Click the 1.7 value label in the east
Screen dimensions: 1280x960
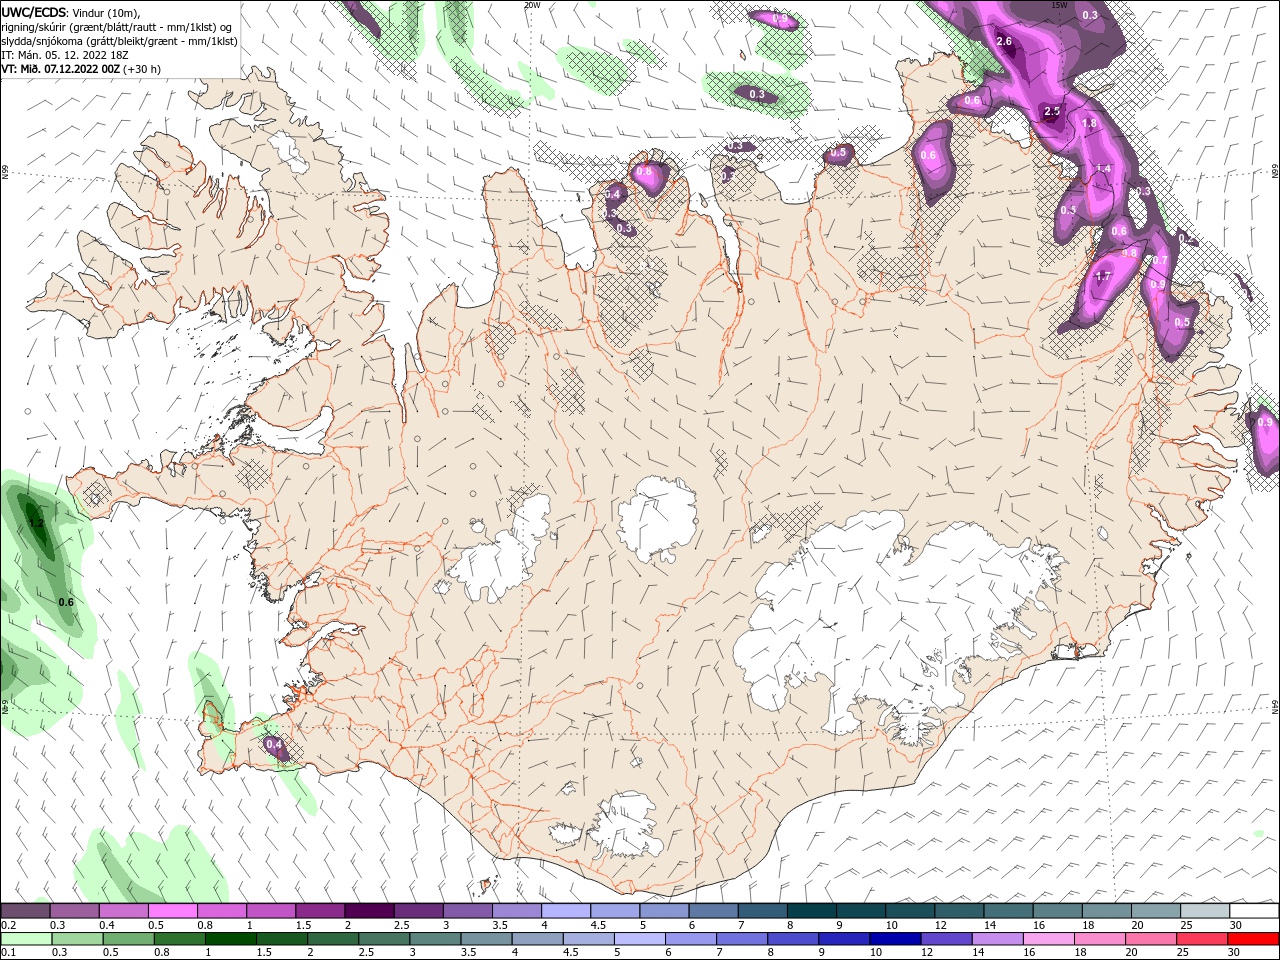[x=1104, y=276]
